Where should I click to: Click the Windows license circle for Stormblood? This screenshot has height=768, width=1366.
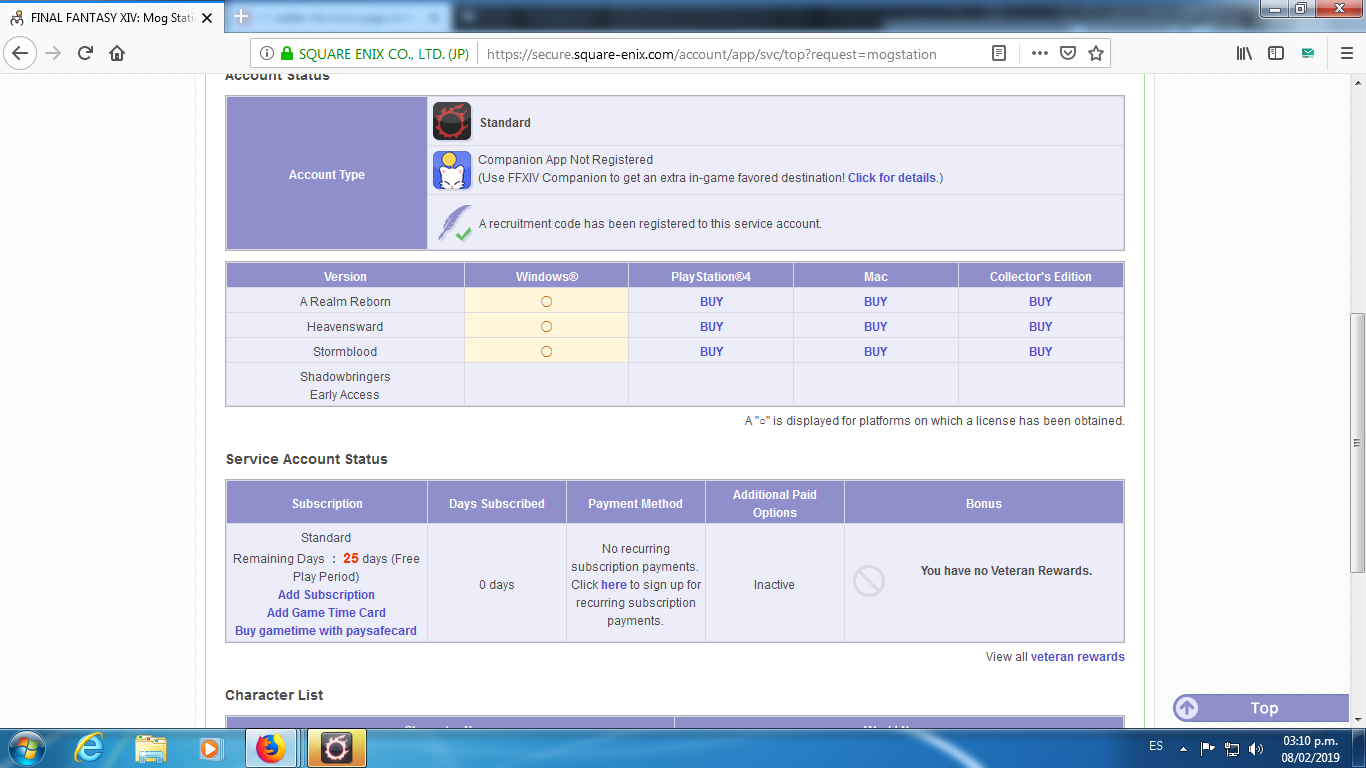tap(546, 351)
